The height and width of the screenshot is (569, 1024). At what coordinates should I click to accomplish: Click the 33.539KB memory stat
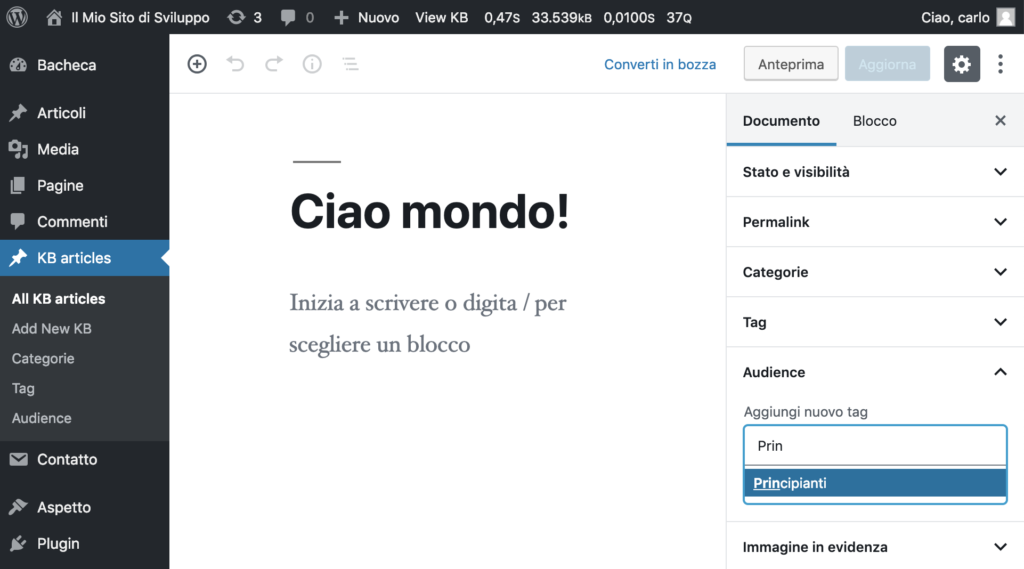click(x=562, y=18)
